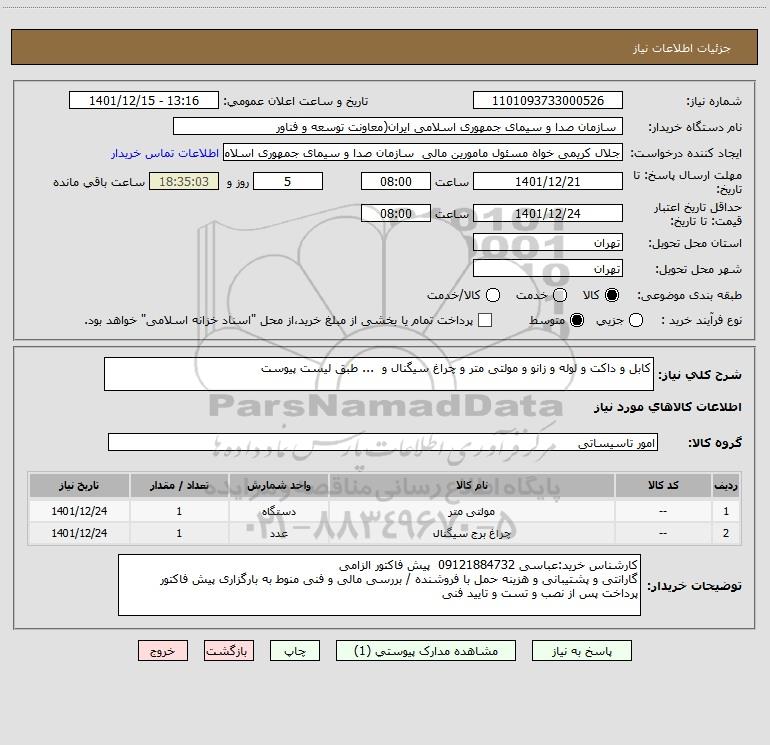This screenshot has width=770, height=745.
Task: Click the پاسخ به نیاز button
Action: pyautogui.click(x=582, y=651)
